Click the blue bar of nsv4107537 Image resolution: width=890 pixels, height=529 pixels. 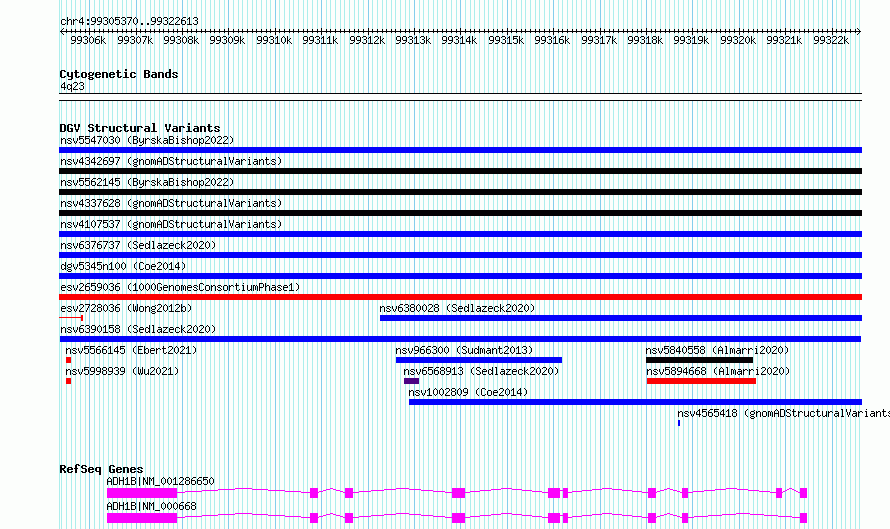click(x=460, y=234)
